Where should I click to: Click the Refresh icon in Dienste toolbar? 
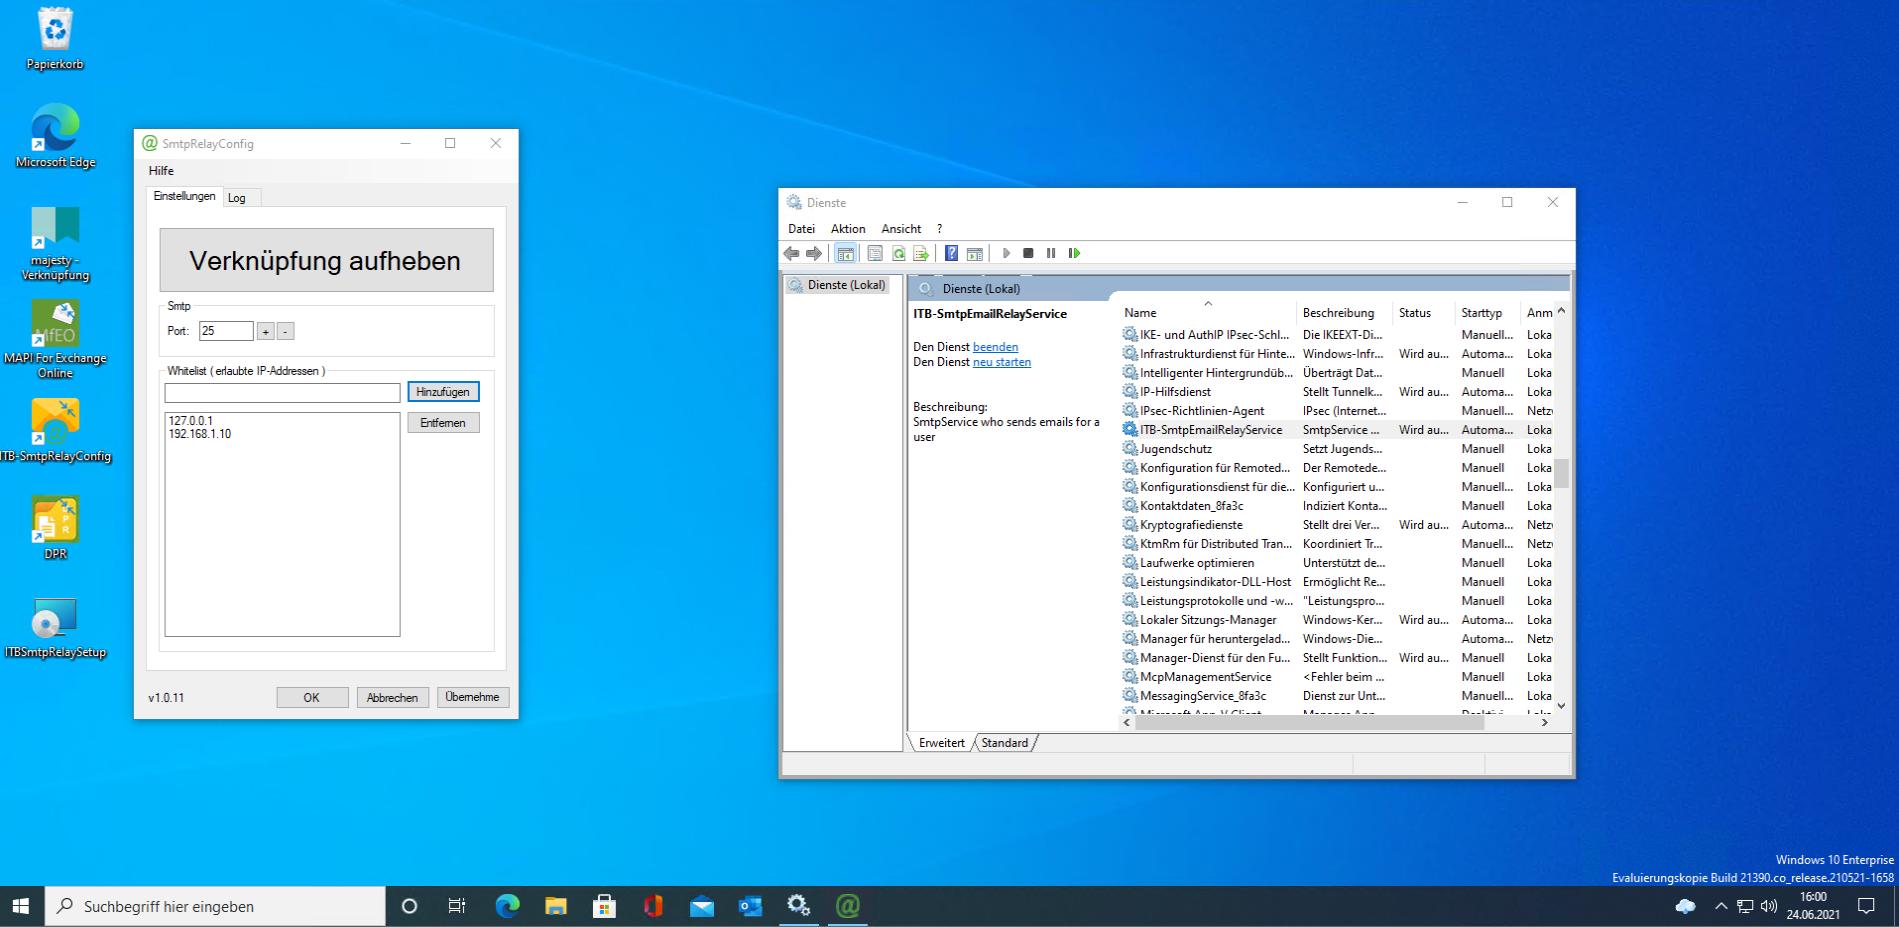tap(898, 254)
